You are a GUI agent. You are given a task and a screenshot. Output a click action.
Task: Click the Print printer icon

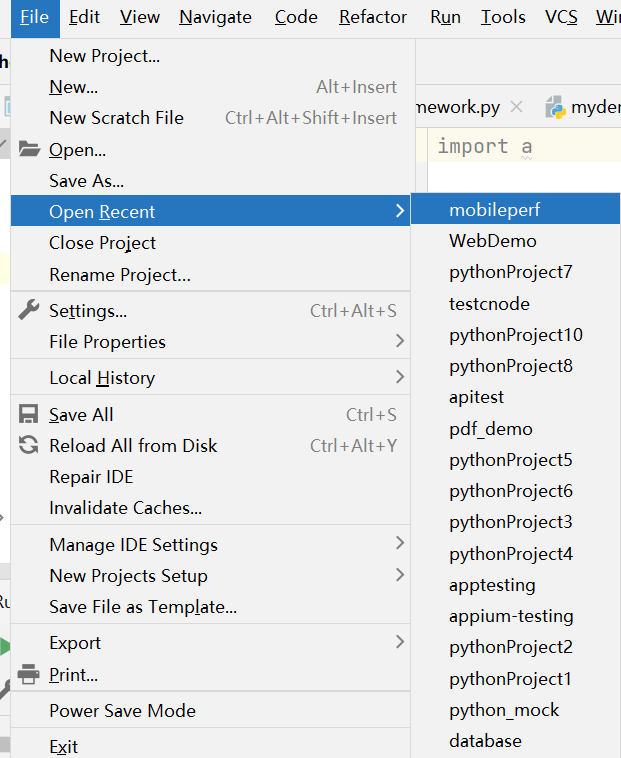tap(29, 674)
